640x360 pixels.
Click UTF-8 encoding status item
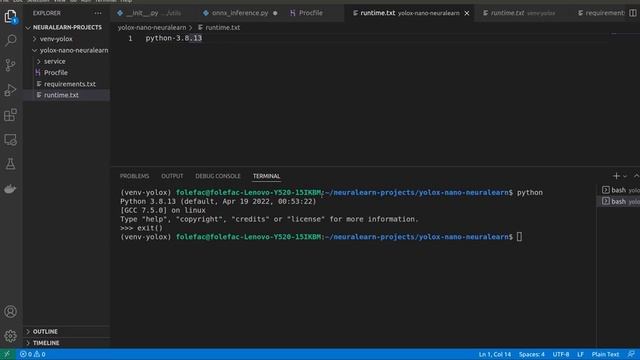click(561, 354)
